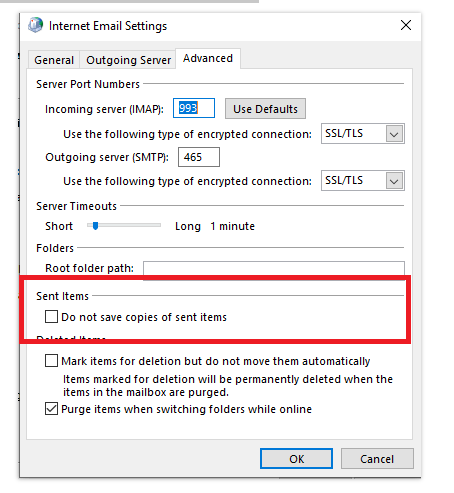
Task: Open the Outgoing Server tab
Action: point(128,60)
